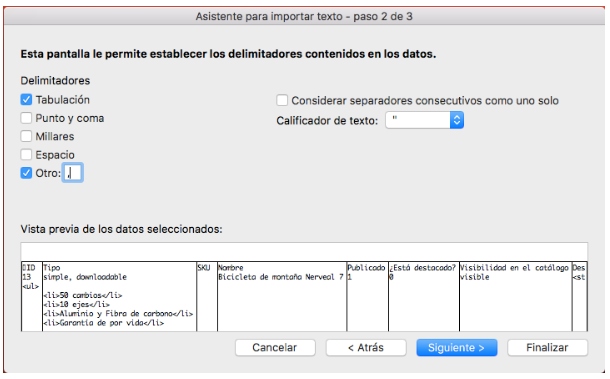Image resolution: width=610 pixels, height=379 pixels.
Task: Click Finalizar to finish importing
Action: pos(547,347)
